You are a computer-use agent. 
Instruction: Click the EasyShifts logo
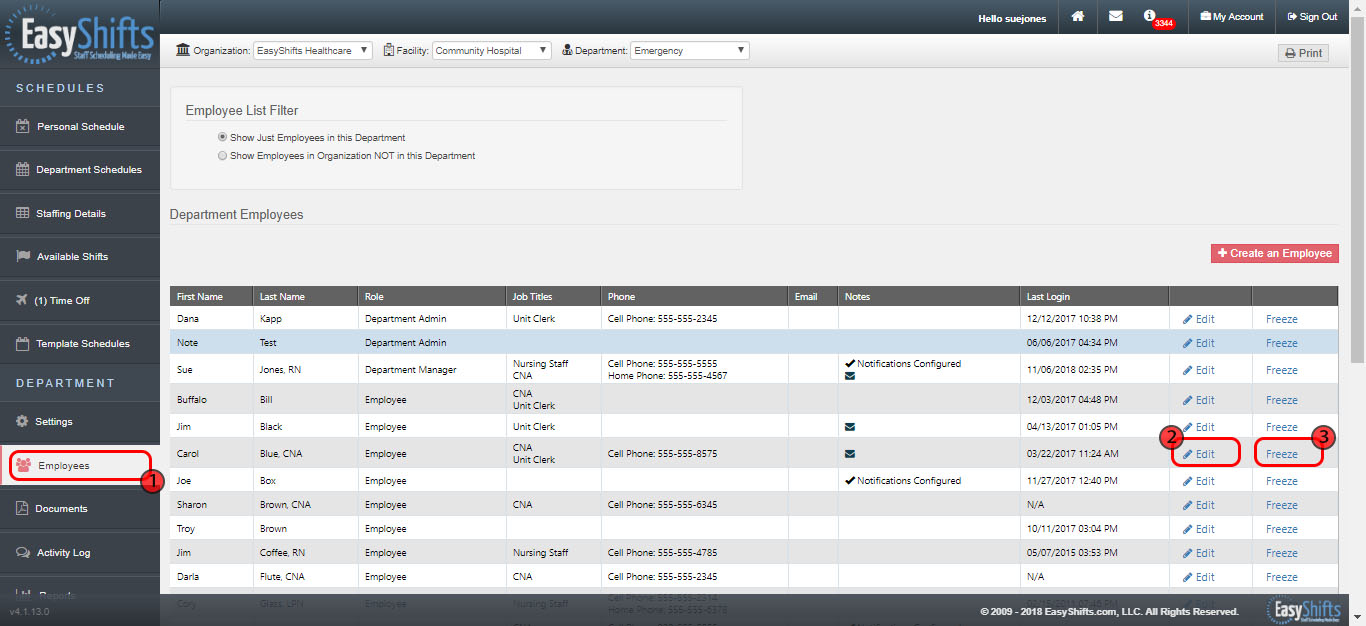[x=80, y=35]
